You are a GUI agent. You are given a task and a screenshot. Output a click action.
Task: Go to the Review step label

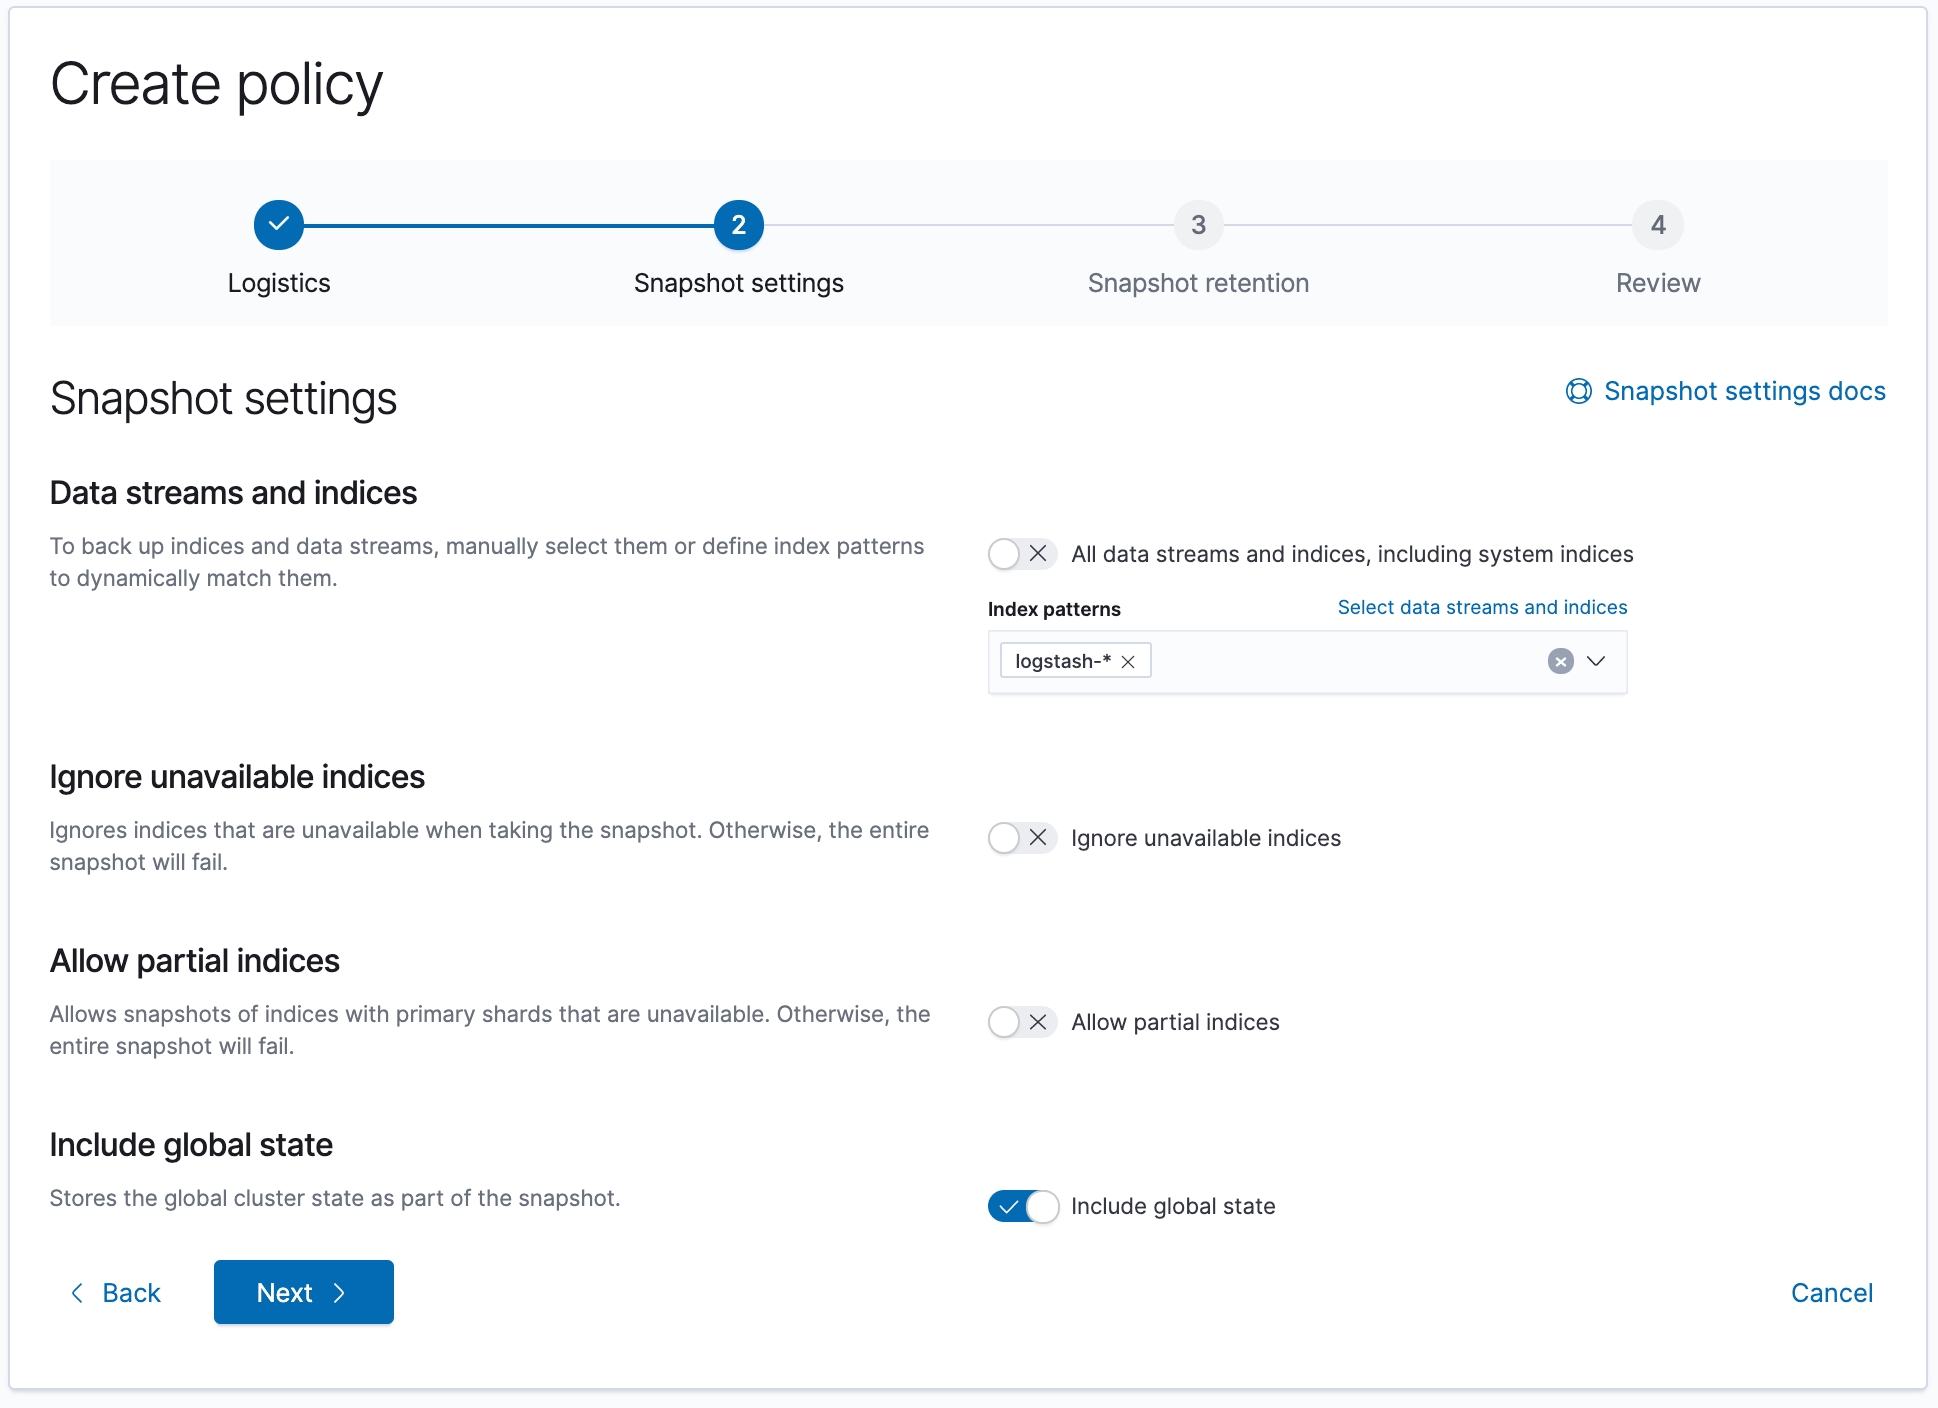(1657, 283)
